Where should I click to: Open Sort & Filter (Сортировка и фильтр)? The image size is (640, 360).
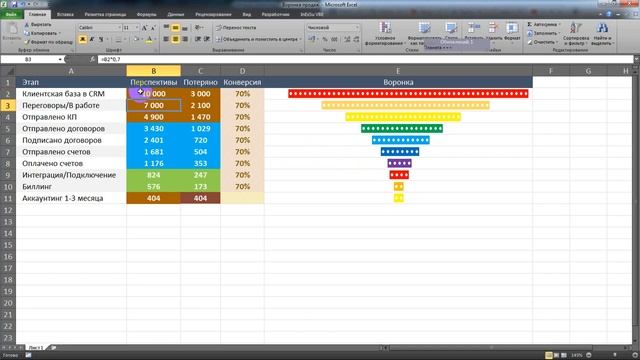[576, 33]
